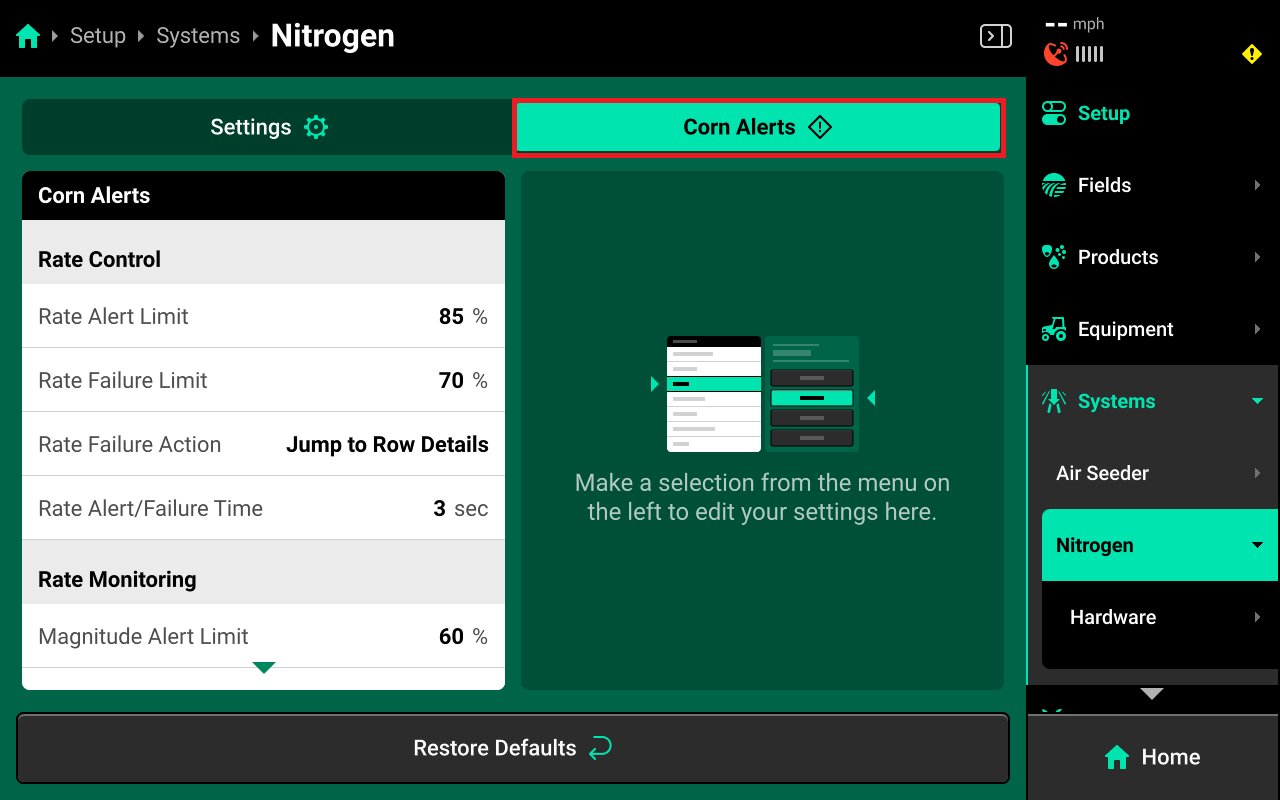The height and width of the screenshot is (800, 1280).
Task: Open the Products menu in sidebar
Action: click(1117, 257)
